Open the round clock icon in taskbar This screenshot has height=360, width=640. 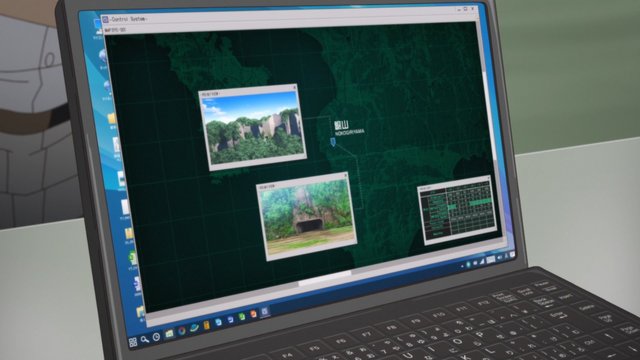(156, 337)
